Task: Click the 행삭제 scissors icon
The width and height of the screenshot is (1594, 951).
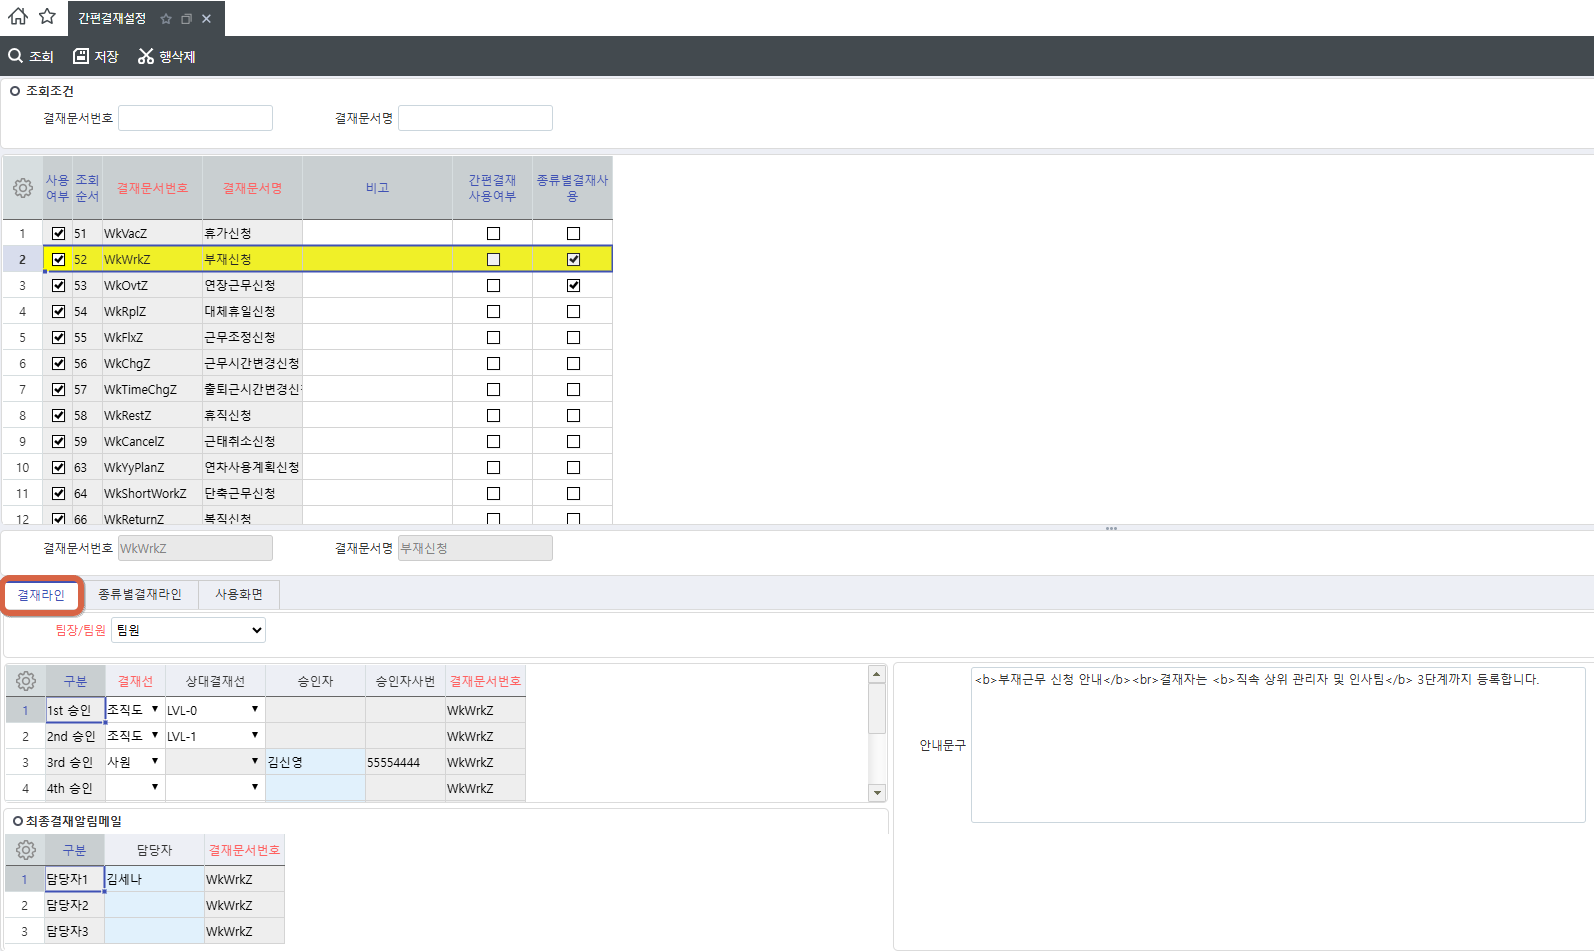Action: (146, 56)
